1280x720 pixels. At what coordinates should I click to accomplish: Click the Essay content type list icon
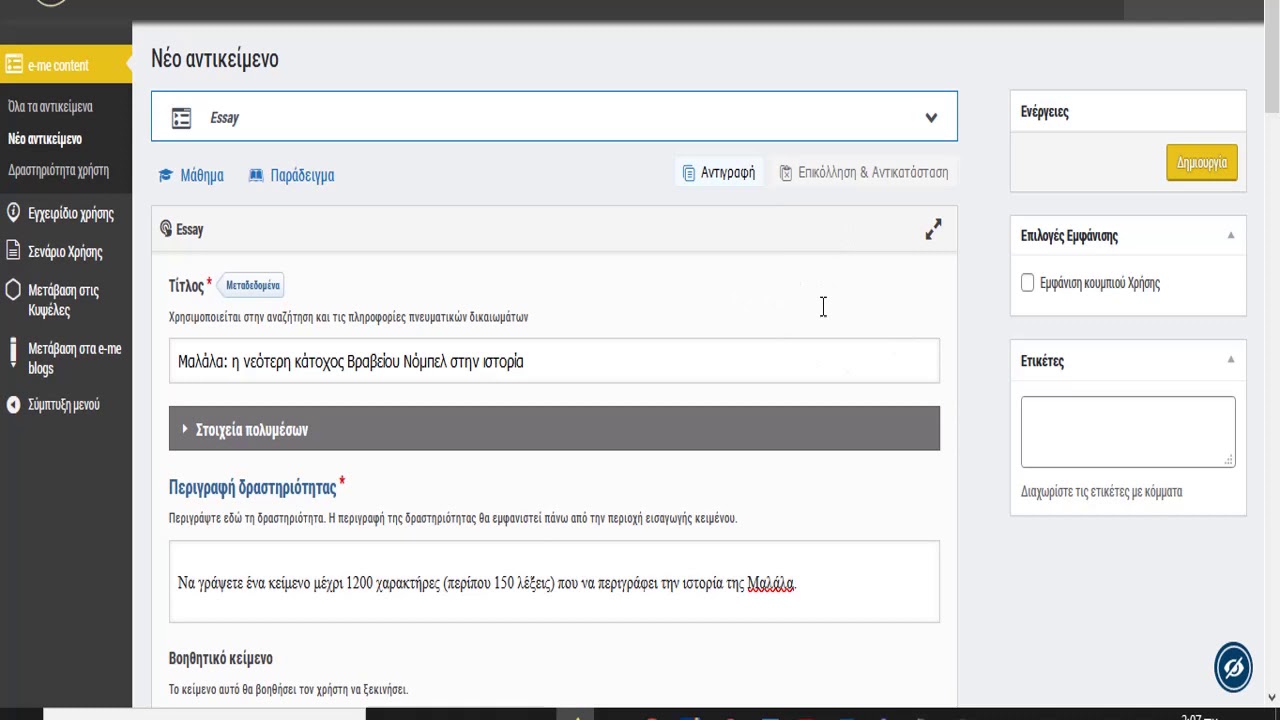pyautogui.click(x=181, y=118)
